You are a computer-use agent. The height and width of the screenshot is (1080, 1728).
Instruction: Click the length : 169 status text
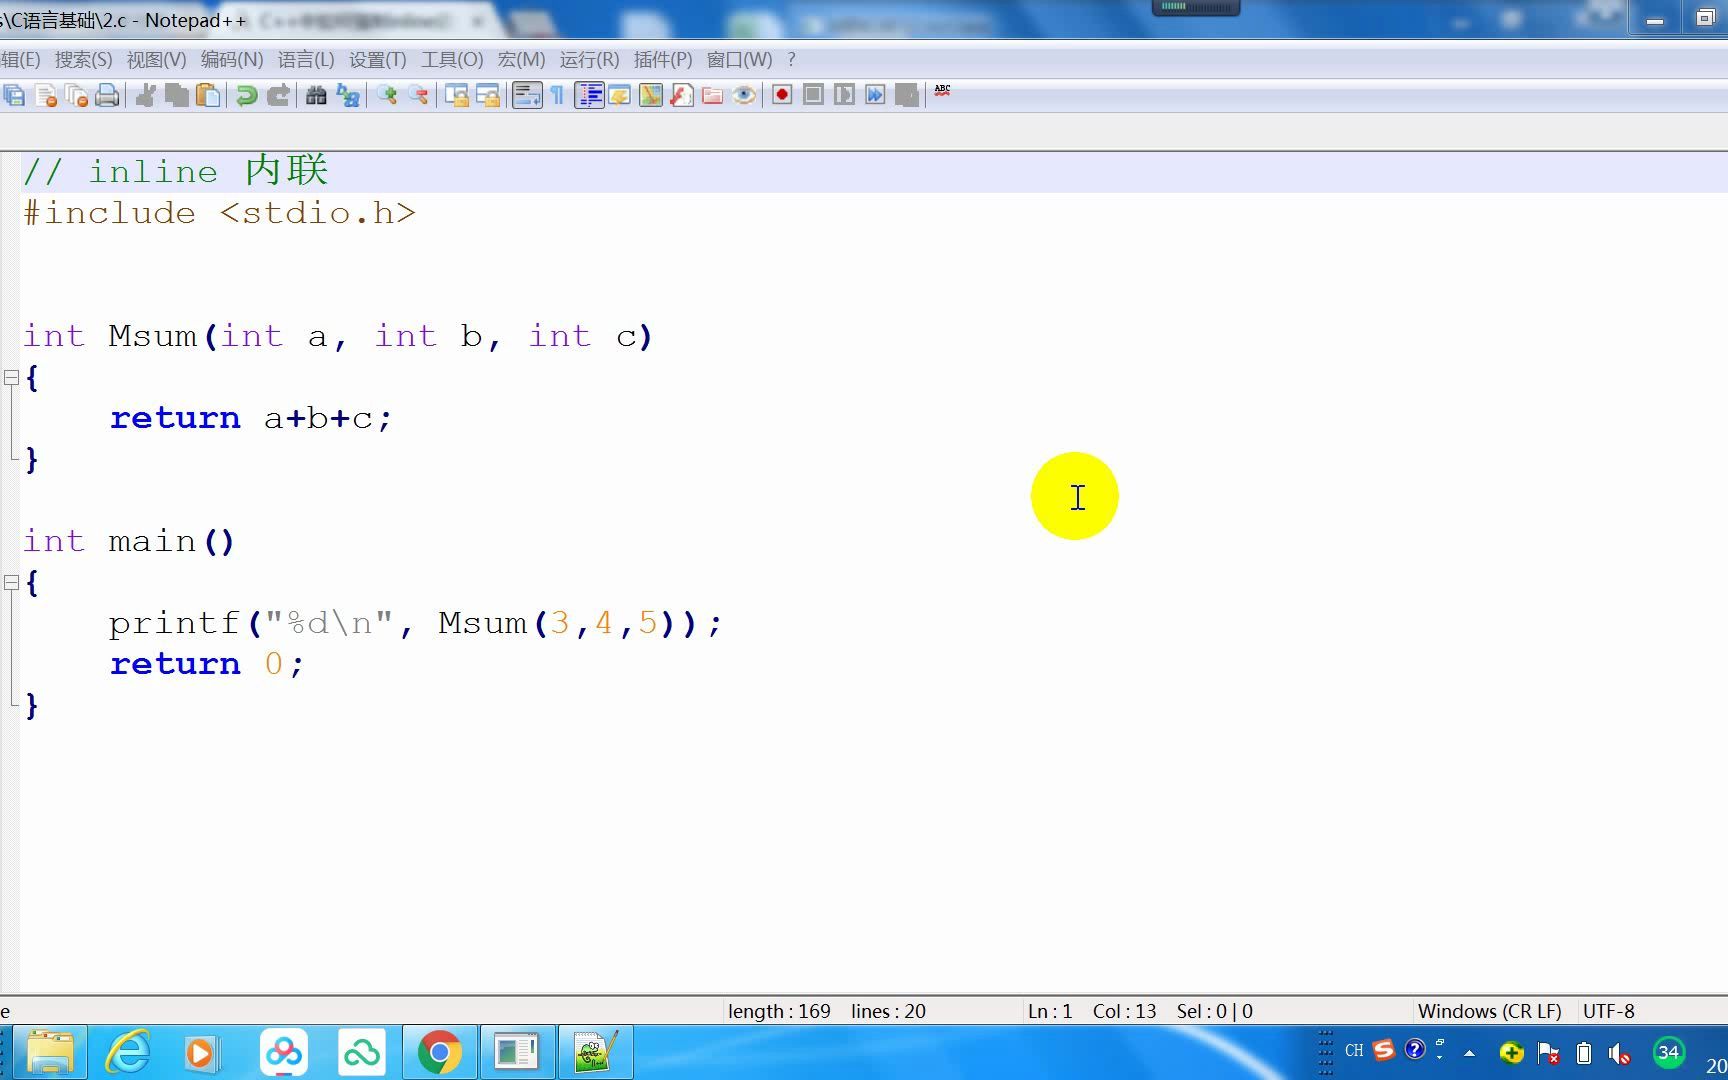(779, 1011)
